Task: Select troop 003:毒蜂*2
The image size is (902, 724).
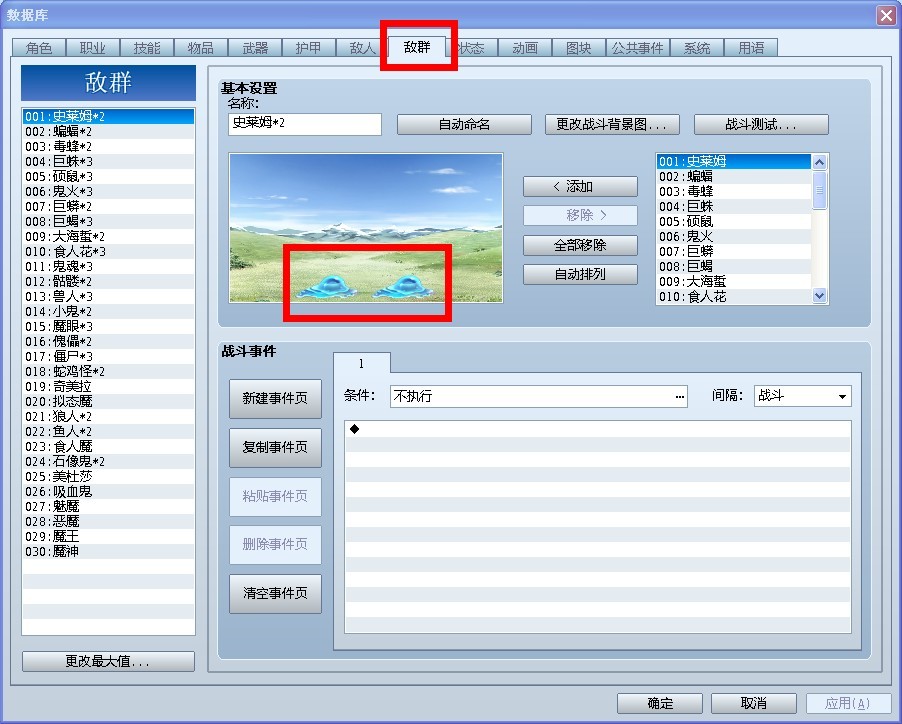Action: pyautogui.click(x=108, y=147)
